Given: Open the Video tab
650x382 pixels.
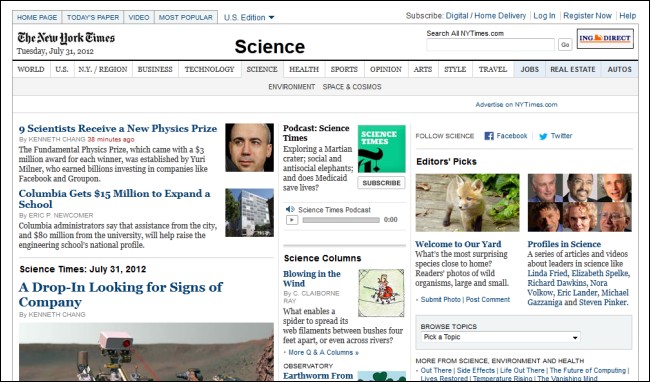Looking at the screenshot, I should point(138,17).
